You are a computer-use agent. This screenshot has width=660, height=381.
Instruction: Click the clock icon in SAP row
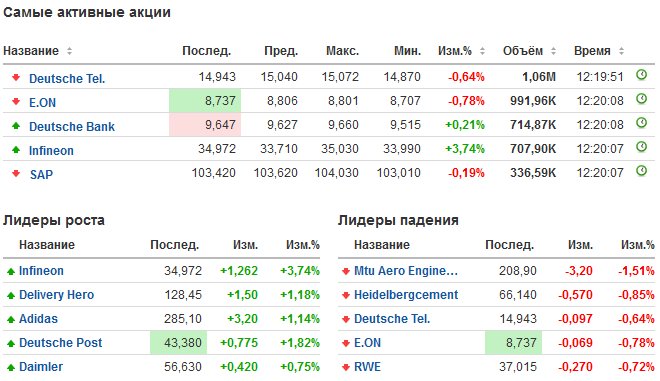click(x=641, y=171)
